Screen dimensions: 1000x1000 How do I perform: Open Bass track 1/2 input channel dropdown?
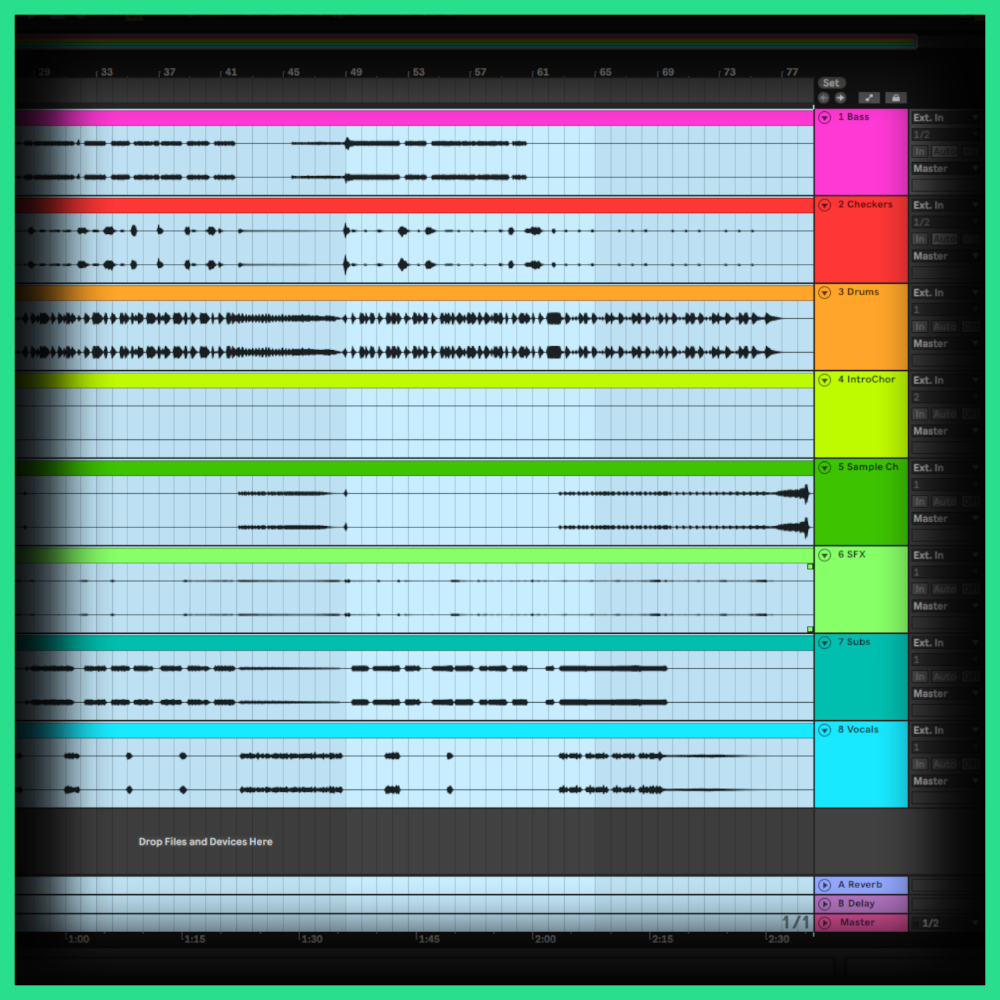coord(945,135)
